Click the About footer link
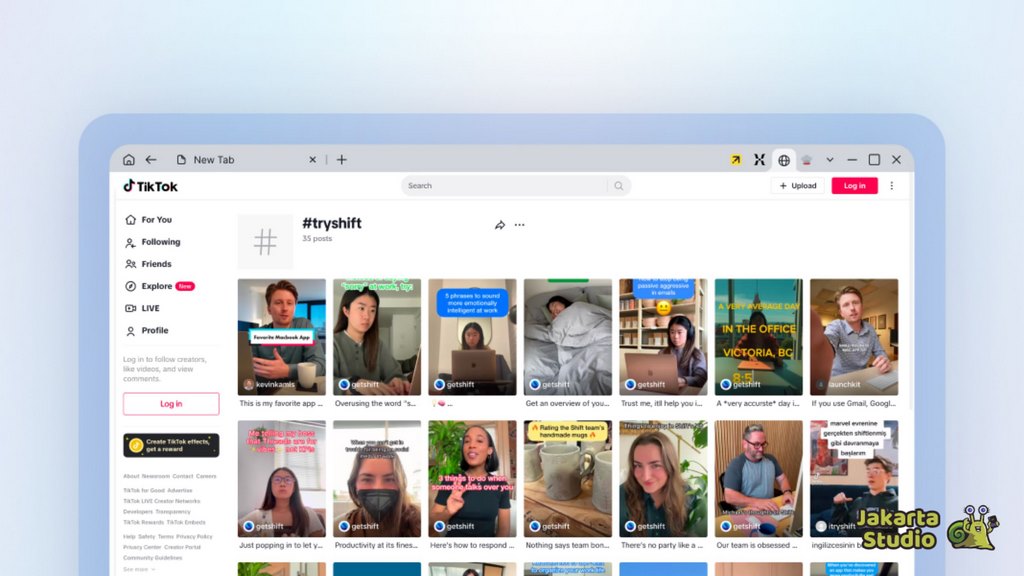 131,476
